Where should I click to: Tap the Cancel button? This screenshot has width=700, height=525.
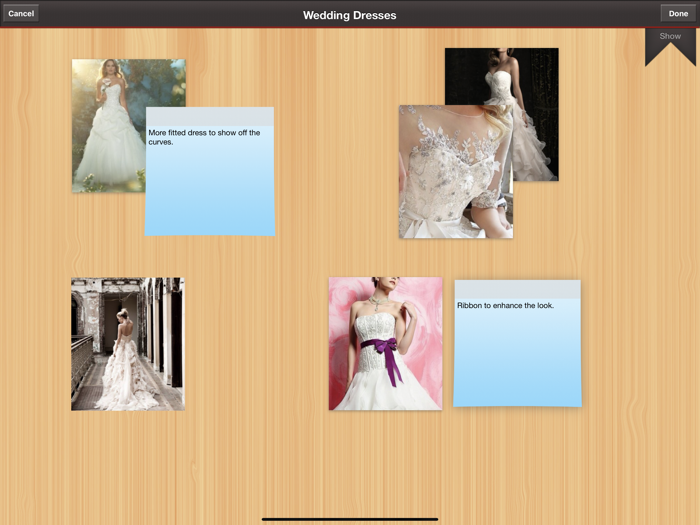point(21,13)
